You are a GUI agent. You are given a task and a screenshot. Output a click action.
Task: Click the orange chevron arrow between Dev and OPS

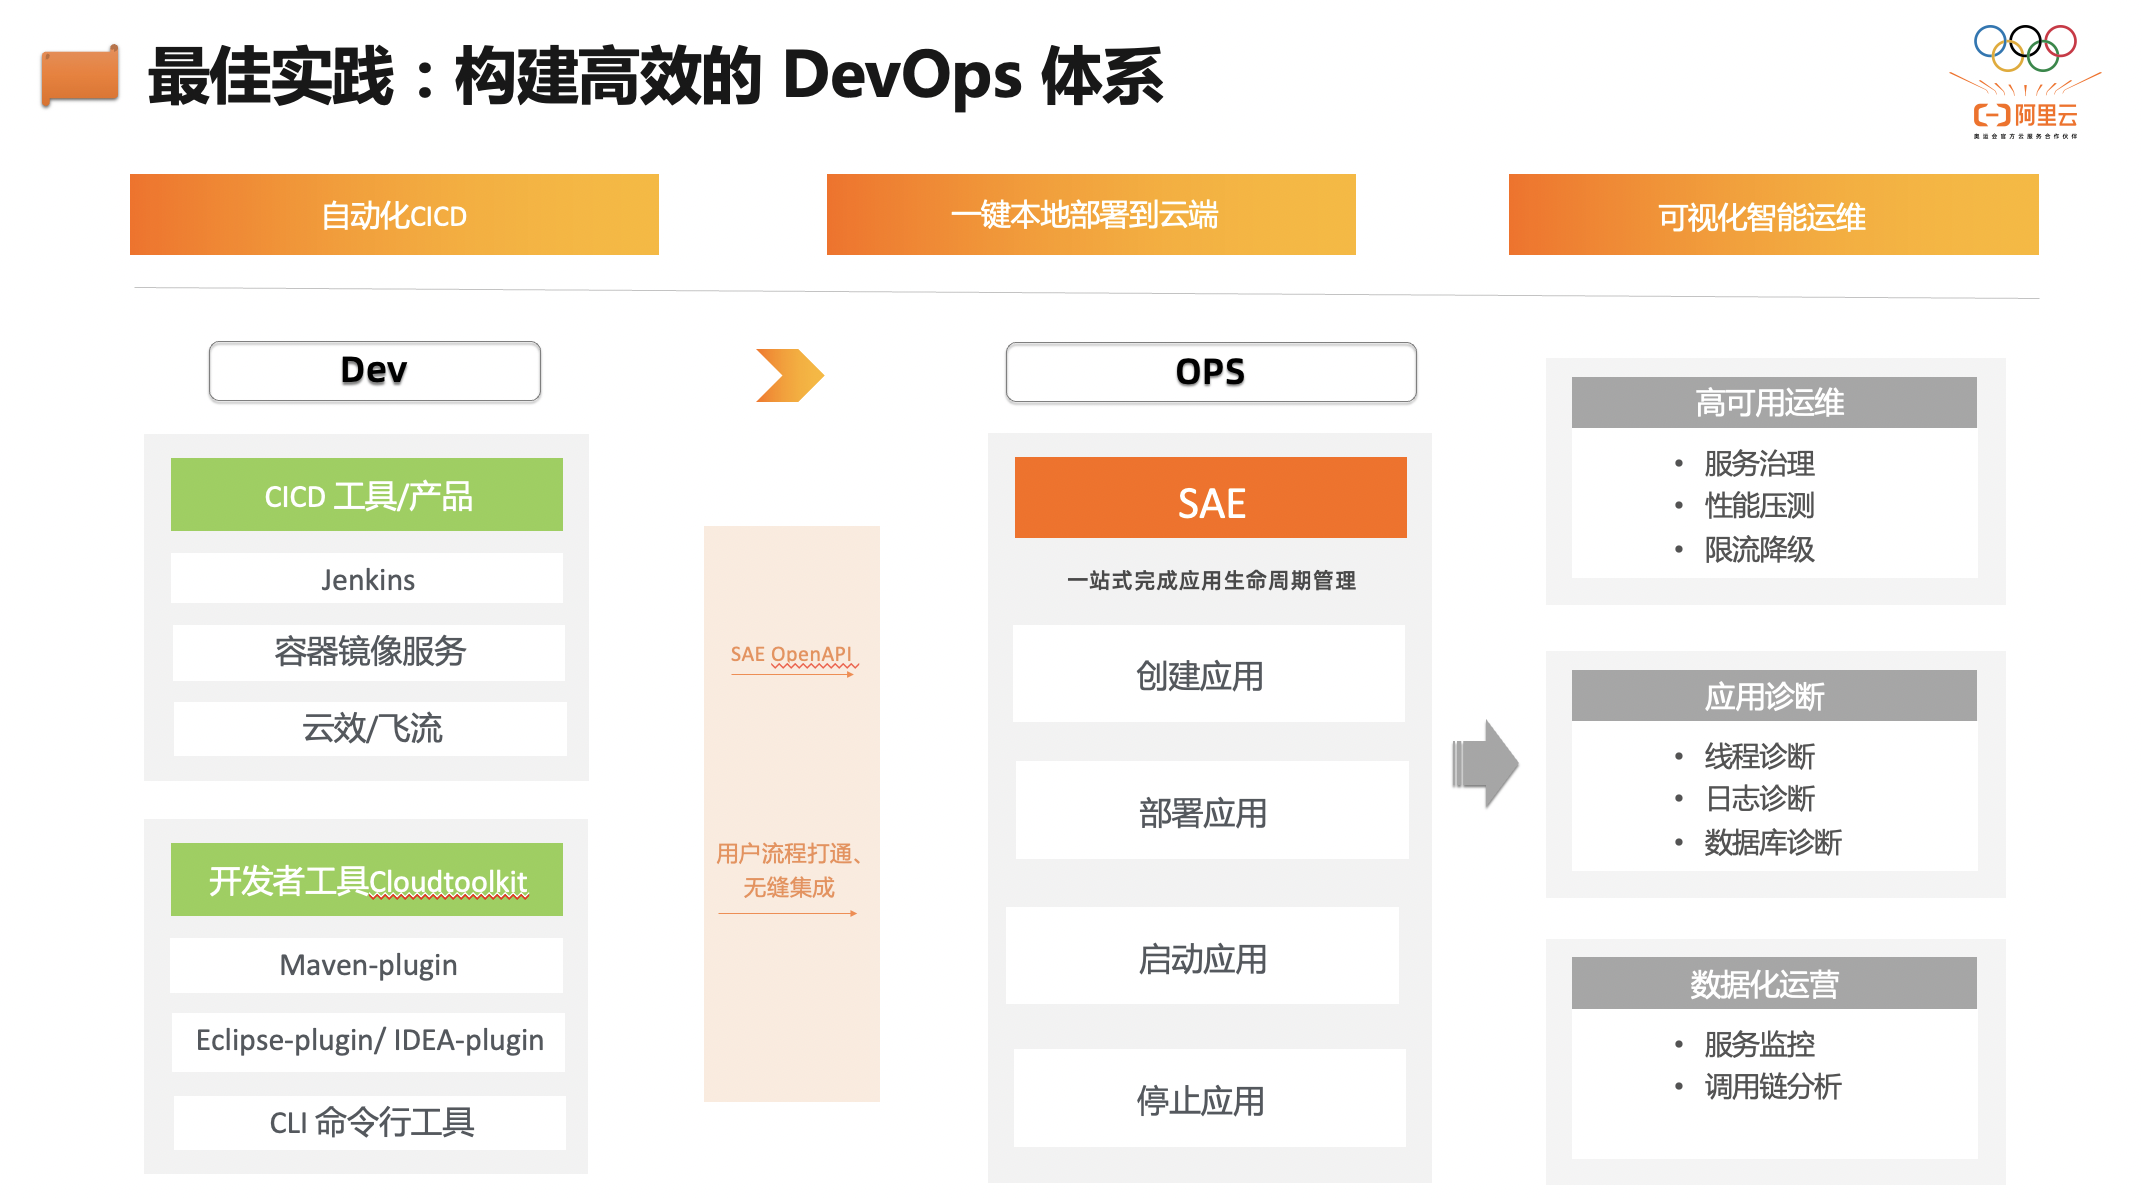789,375
